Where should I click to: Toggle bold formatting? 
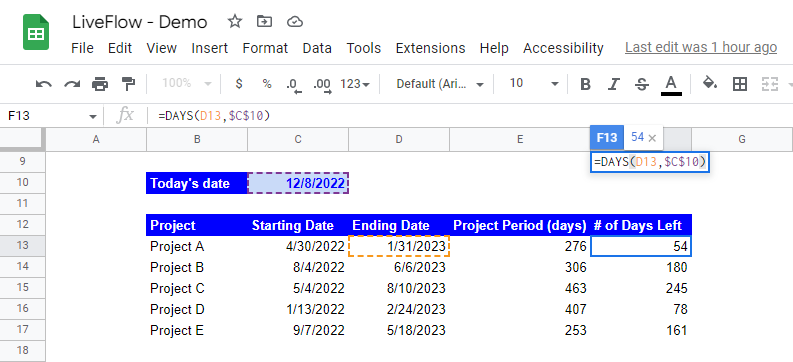[x=585, y=84]
